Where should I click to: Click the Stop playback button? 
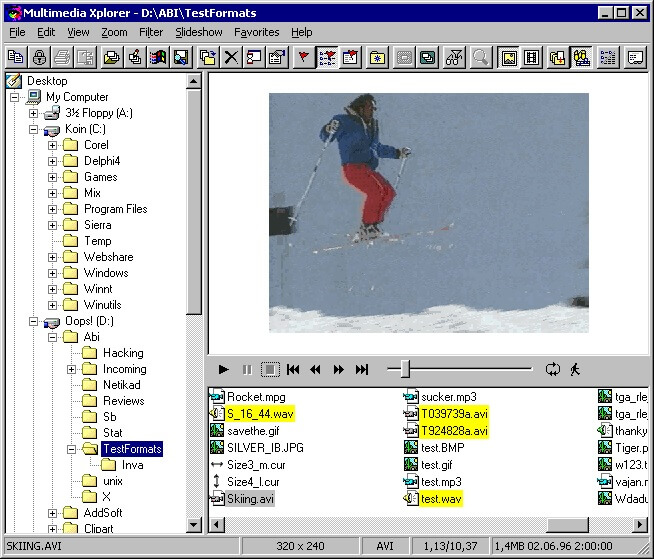[269, 369]
